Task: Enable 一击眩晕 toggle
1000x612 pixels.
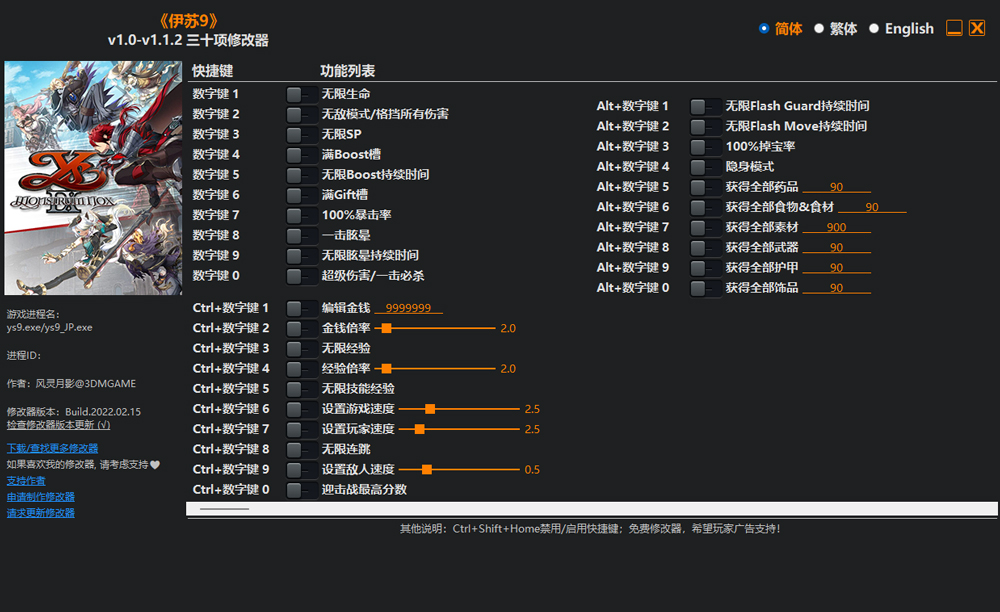Action: [x=301, y=236]
